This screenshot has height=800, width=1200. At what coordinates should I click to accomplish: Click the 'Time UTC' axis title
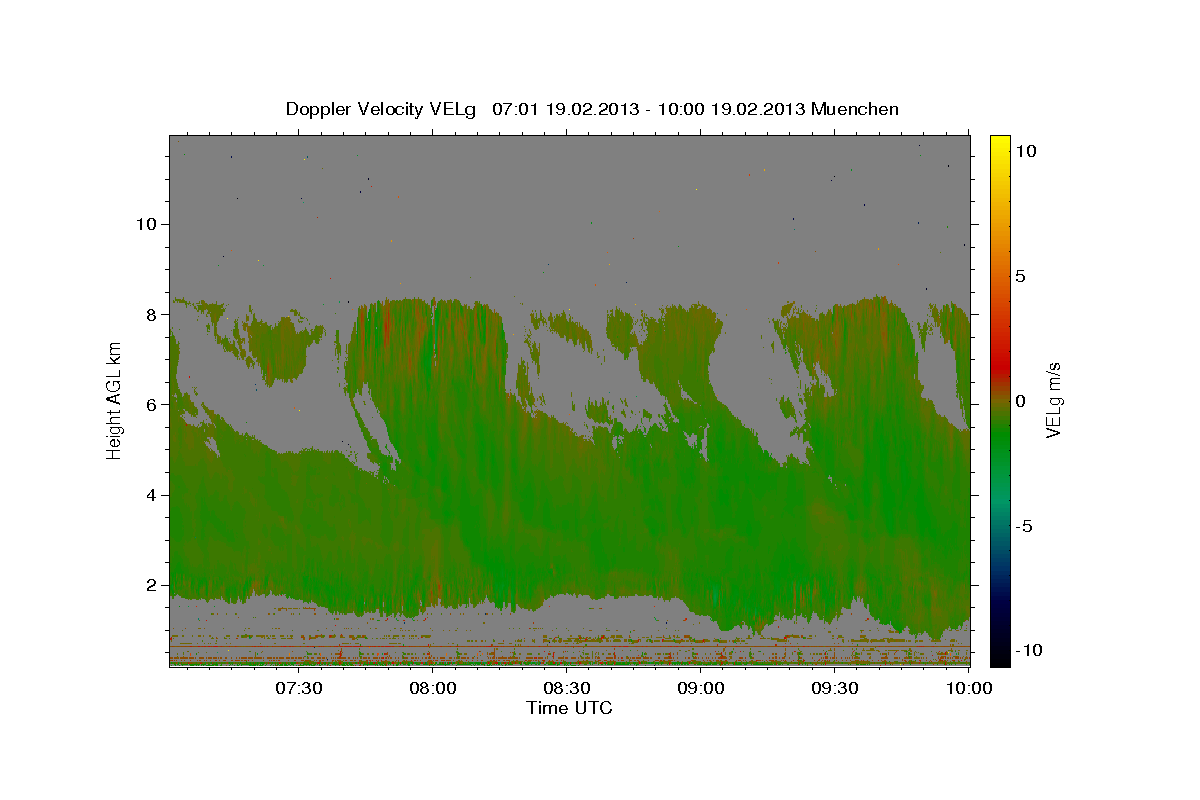tap(569, 708)
